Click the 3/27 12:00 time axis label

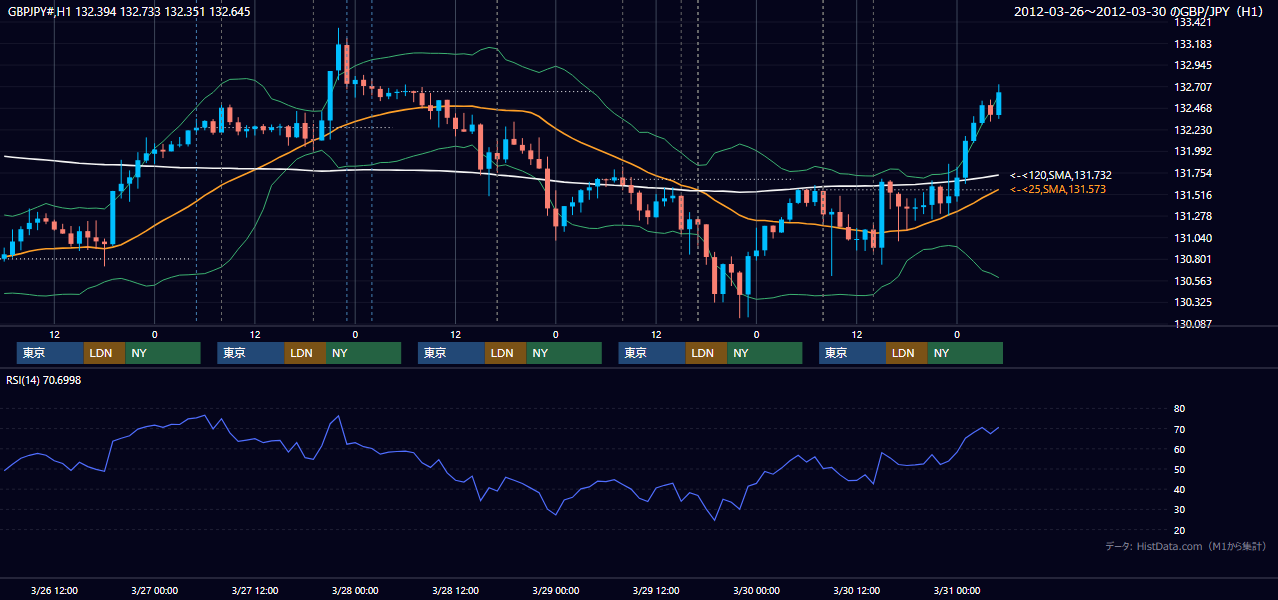point(254,591)
